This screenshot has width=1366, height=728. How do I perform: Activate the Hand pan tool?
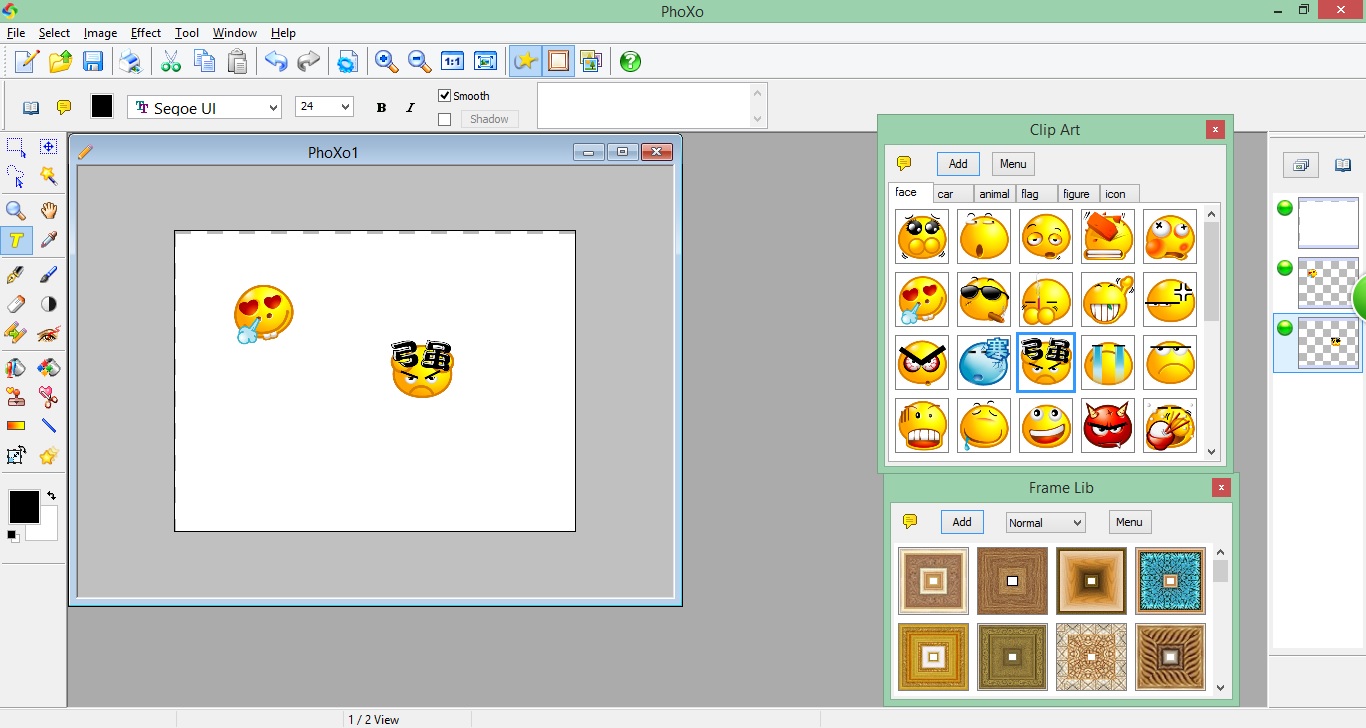pos(49,210)
